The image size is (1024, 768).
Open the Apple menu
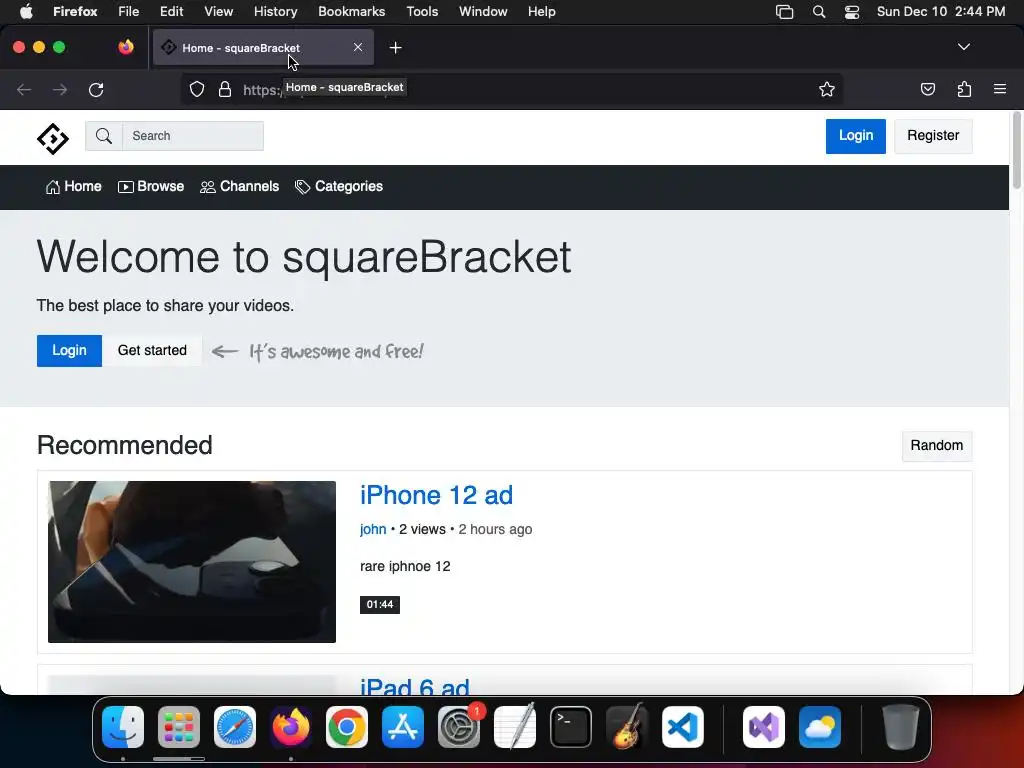tap(26, 12)
